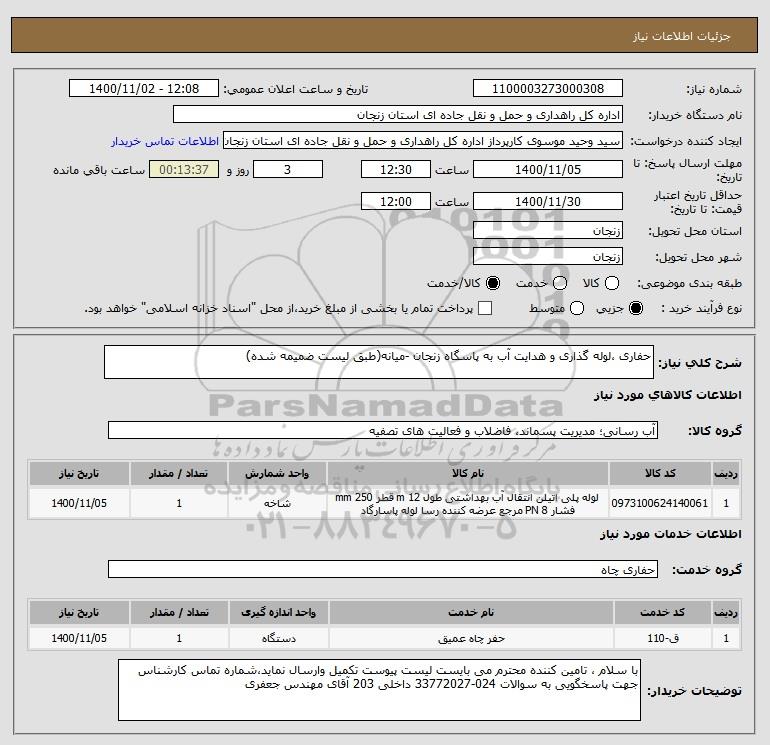
Task: Click the تاریخ و ساعت اعلان عمومی label
Action: tap(296, 89)
